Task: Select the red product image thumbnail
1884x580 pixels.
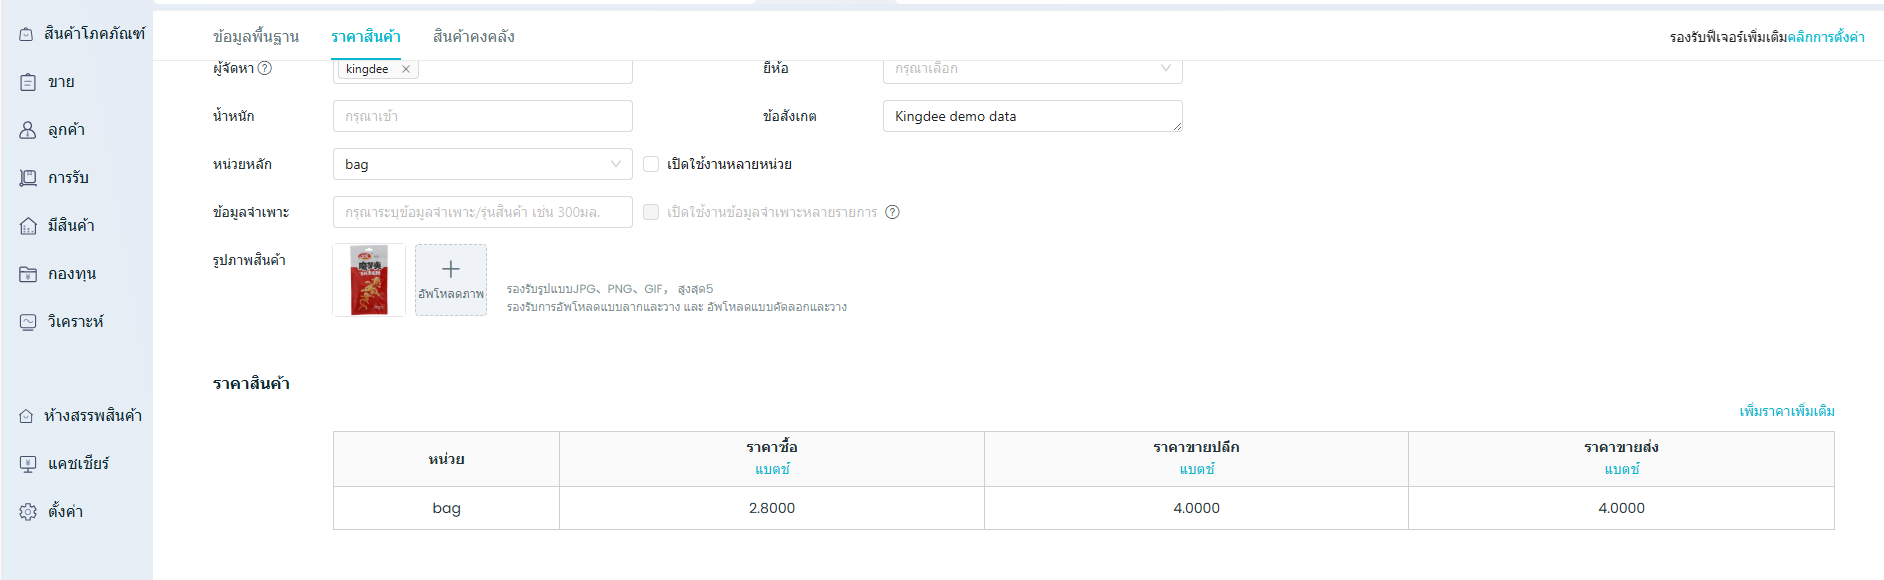Action: (369, 280)
